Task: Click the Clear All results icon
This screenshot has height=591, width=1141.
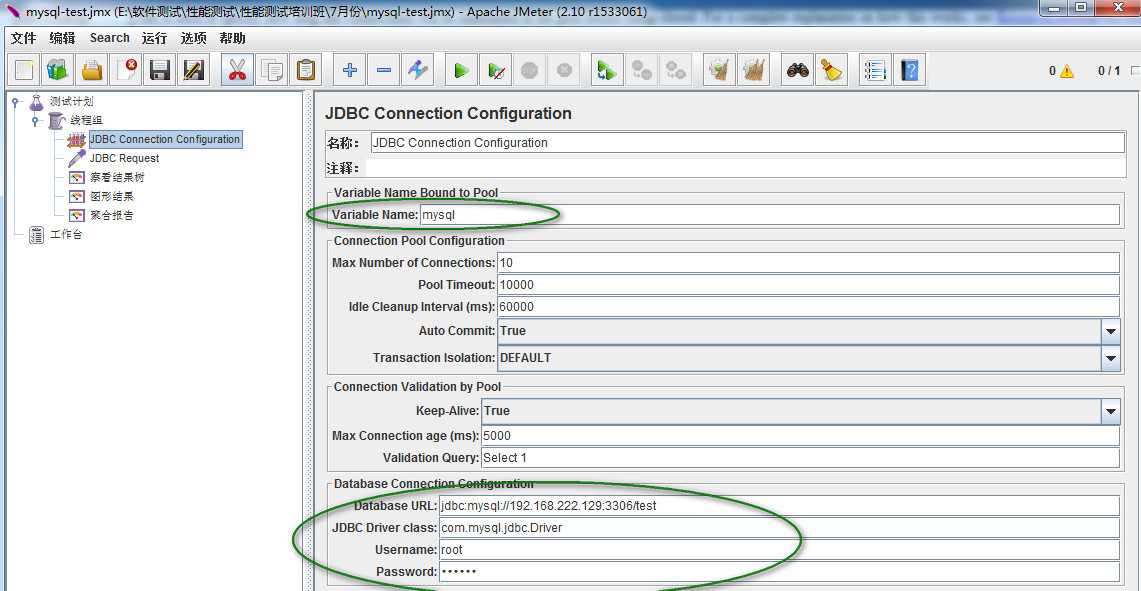Action: coord(754,70)
